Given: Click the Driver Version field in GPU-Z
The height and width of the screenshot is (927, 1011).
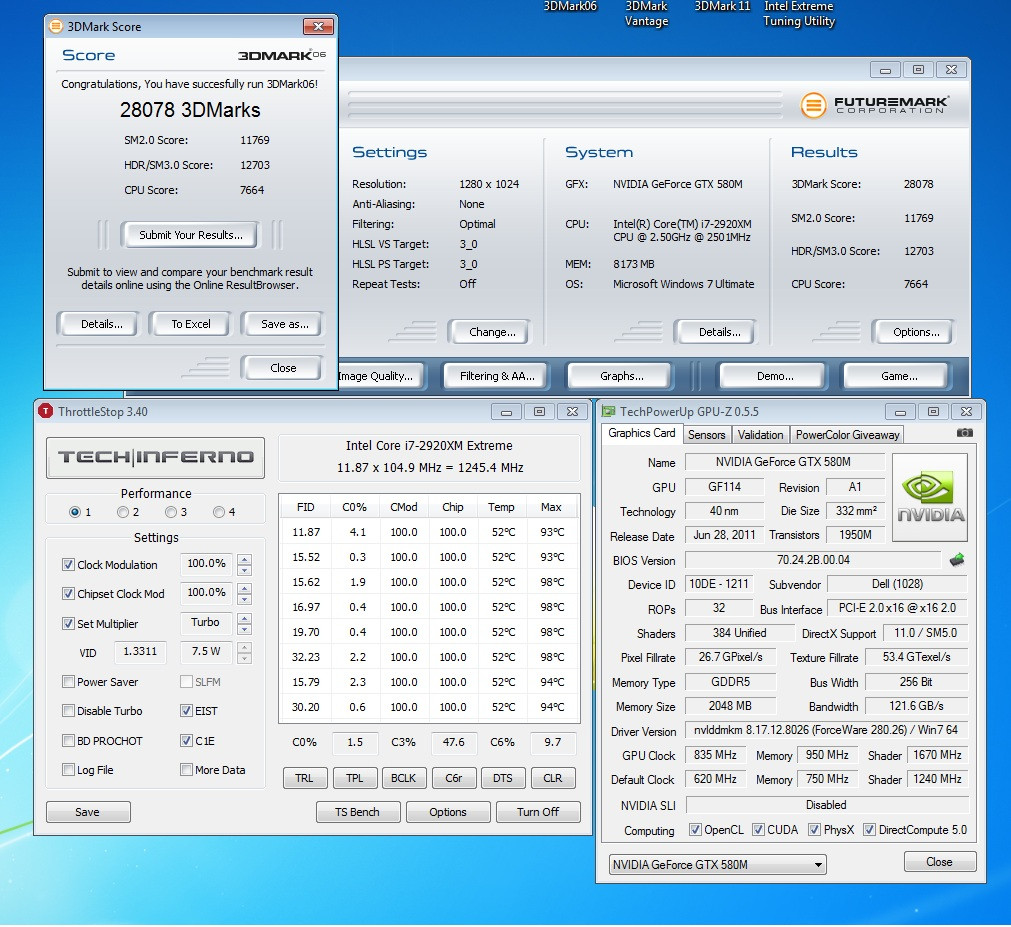Looking at the screenshot, I should [826, 730].
